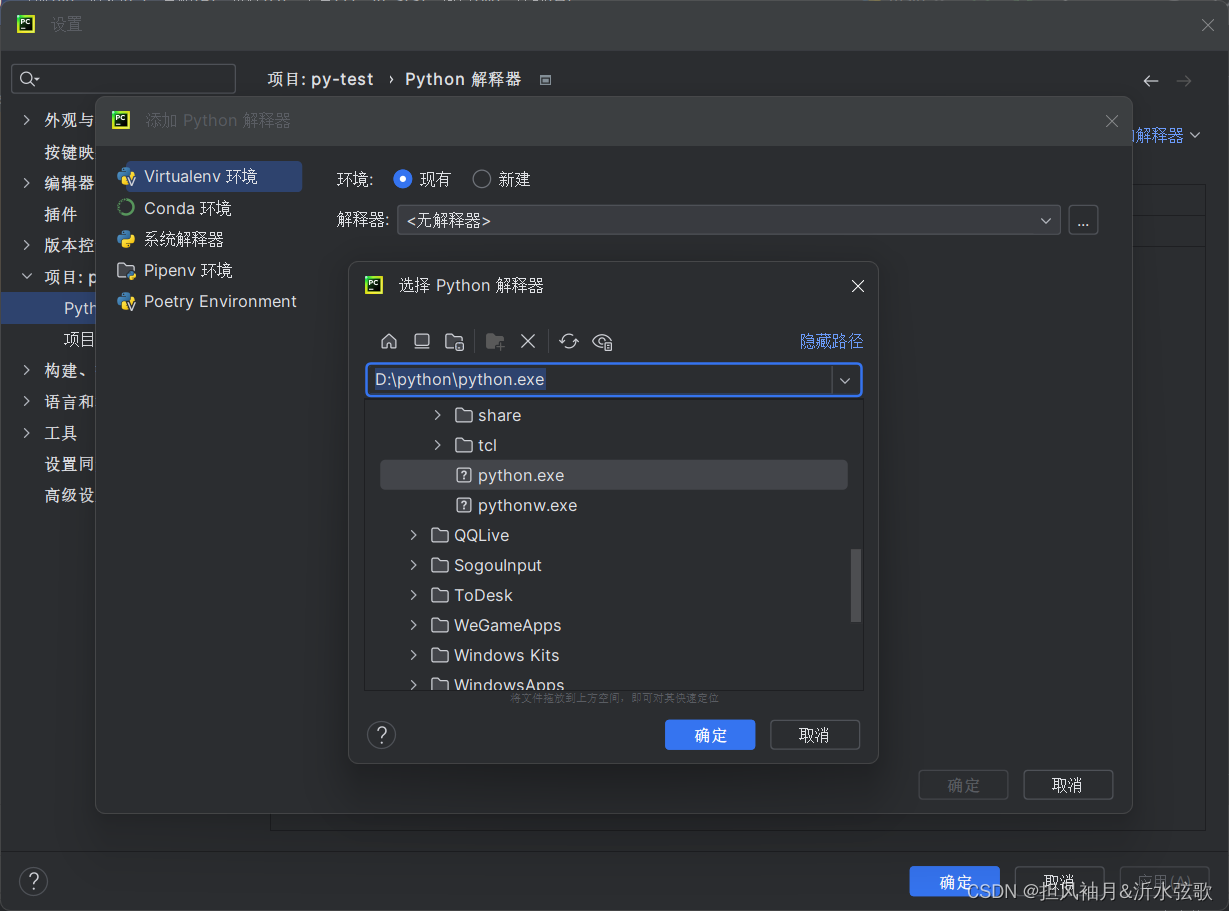
Task: Click browse ... button beside interpreter
Action: tap(1083, 220)
